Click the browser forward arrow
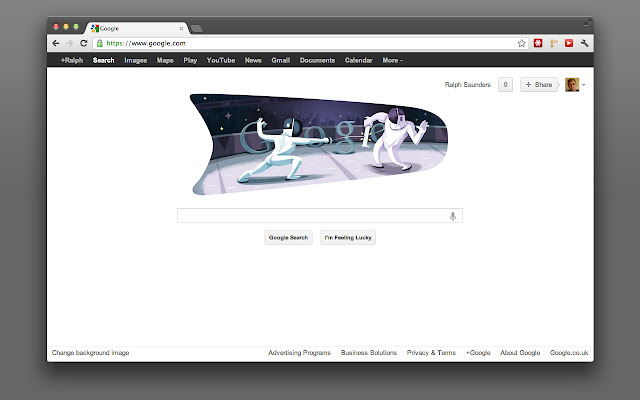The height and width of the screenshot is (400, 640). pyautogui.click(x=69, y=43)
